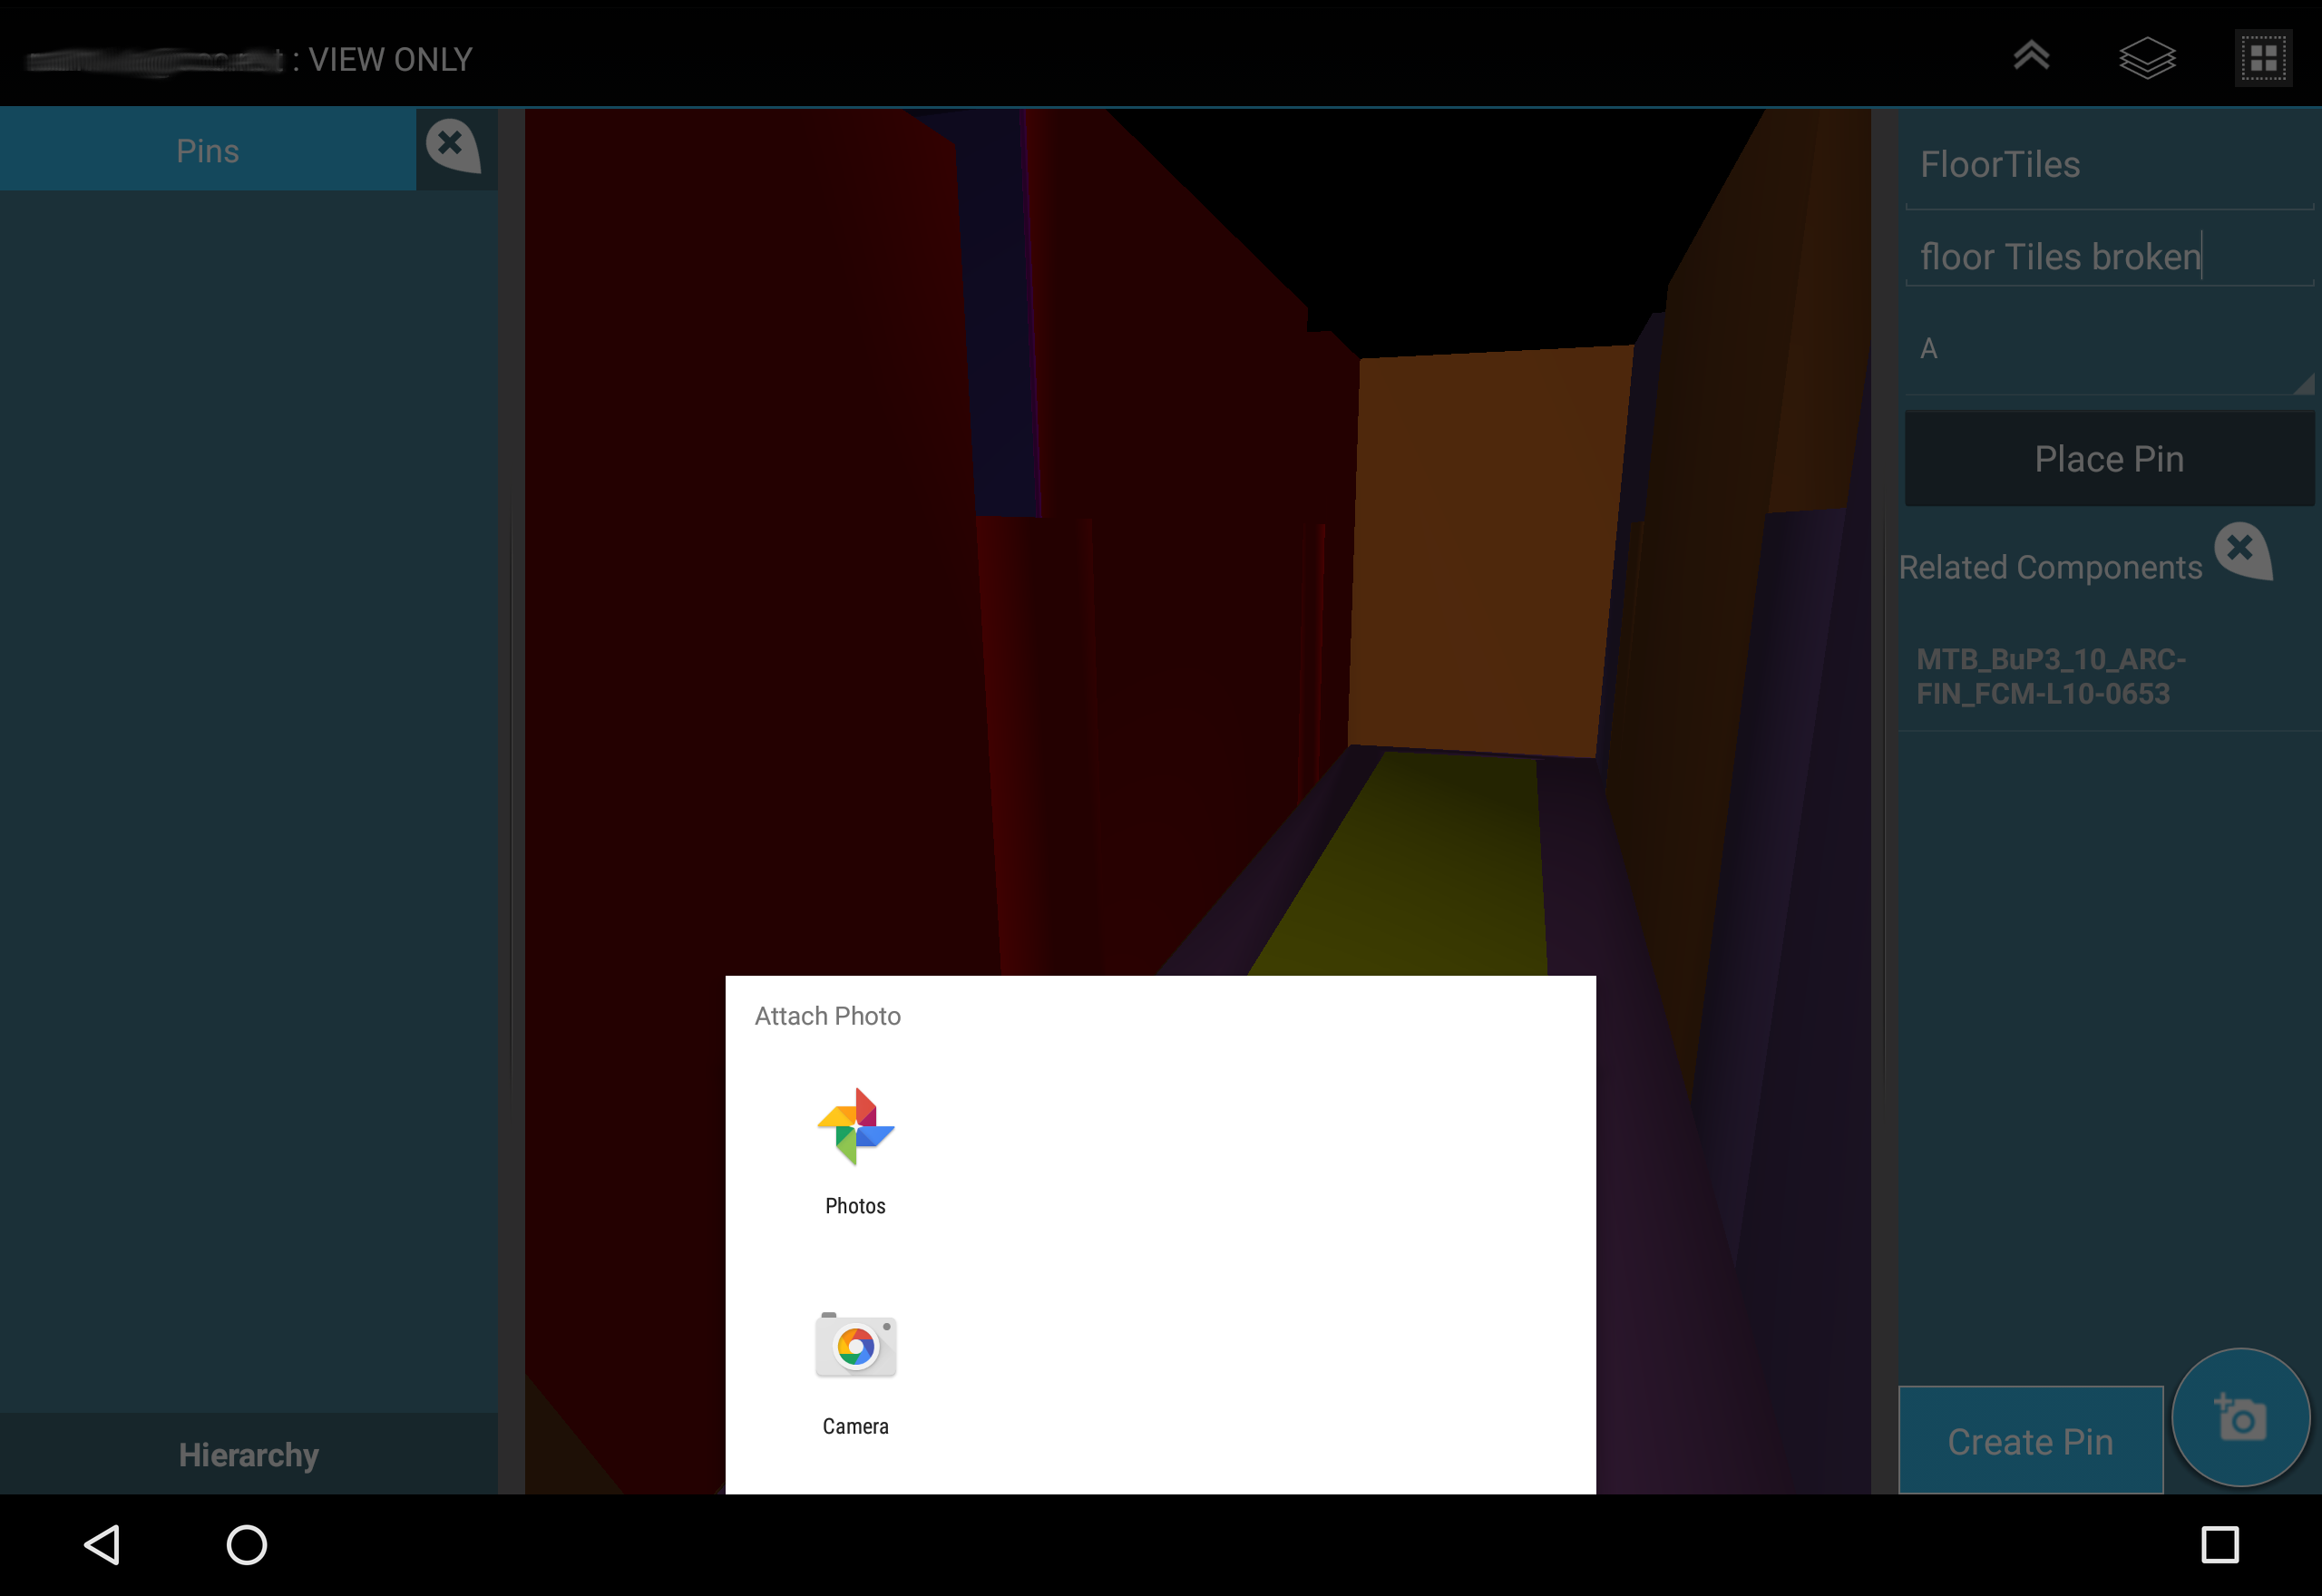Edit the FloorTiles title field
The image size is (2322, 1596).
click(x=2108, y=165)
